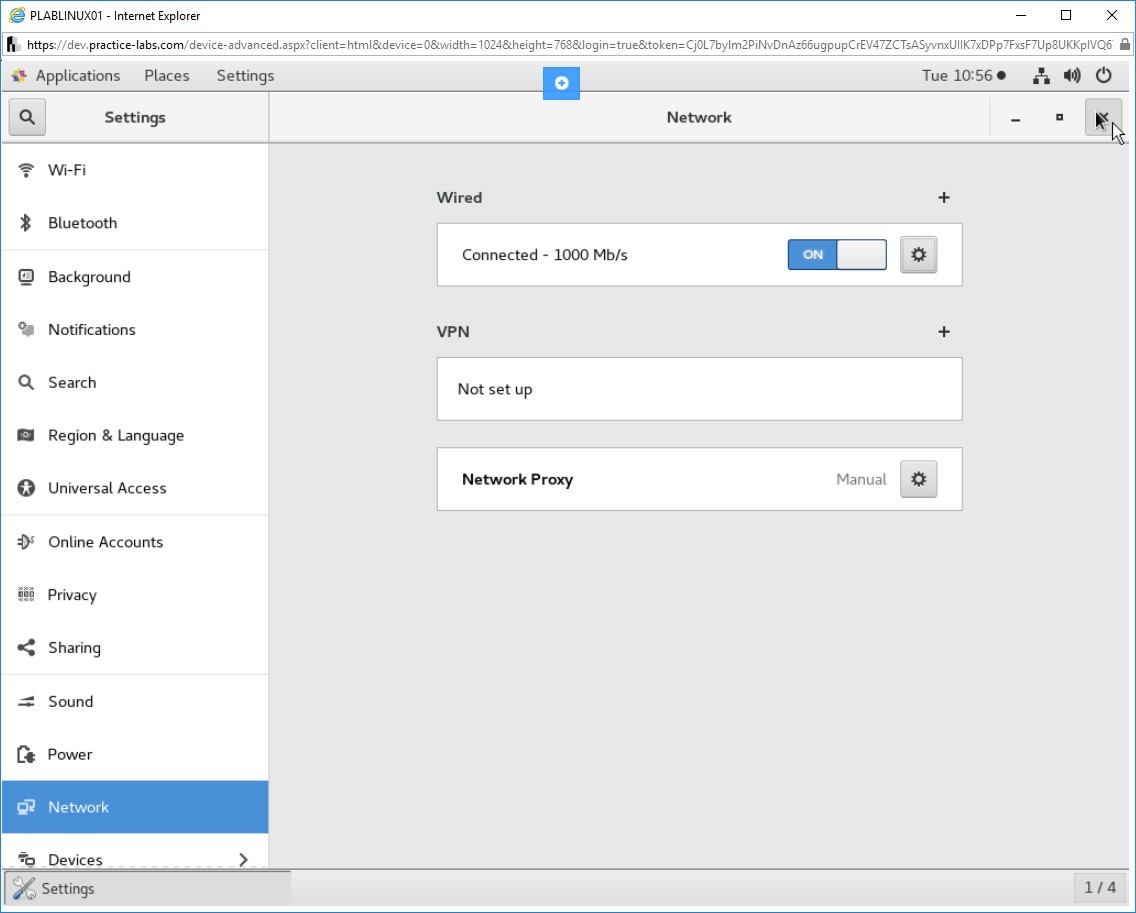Select Bluetooth in the sidebar

pyautogui.click(x=82, y=223)
